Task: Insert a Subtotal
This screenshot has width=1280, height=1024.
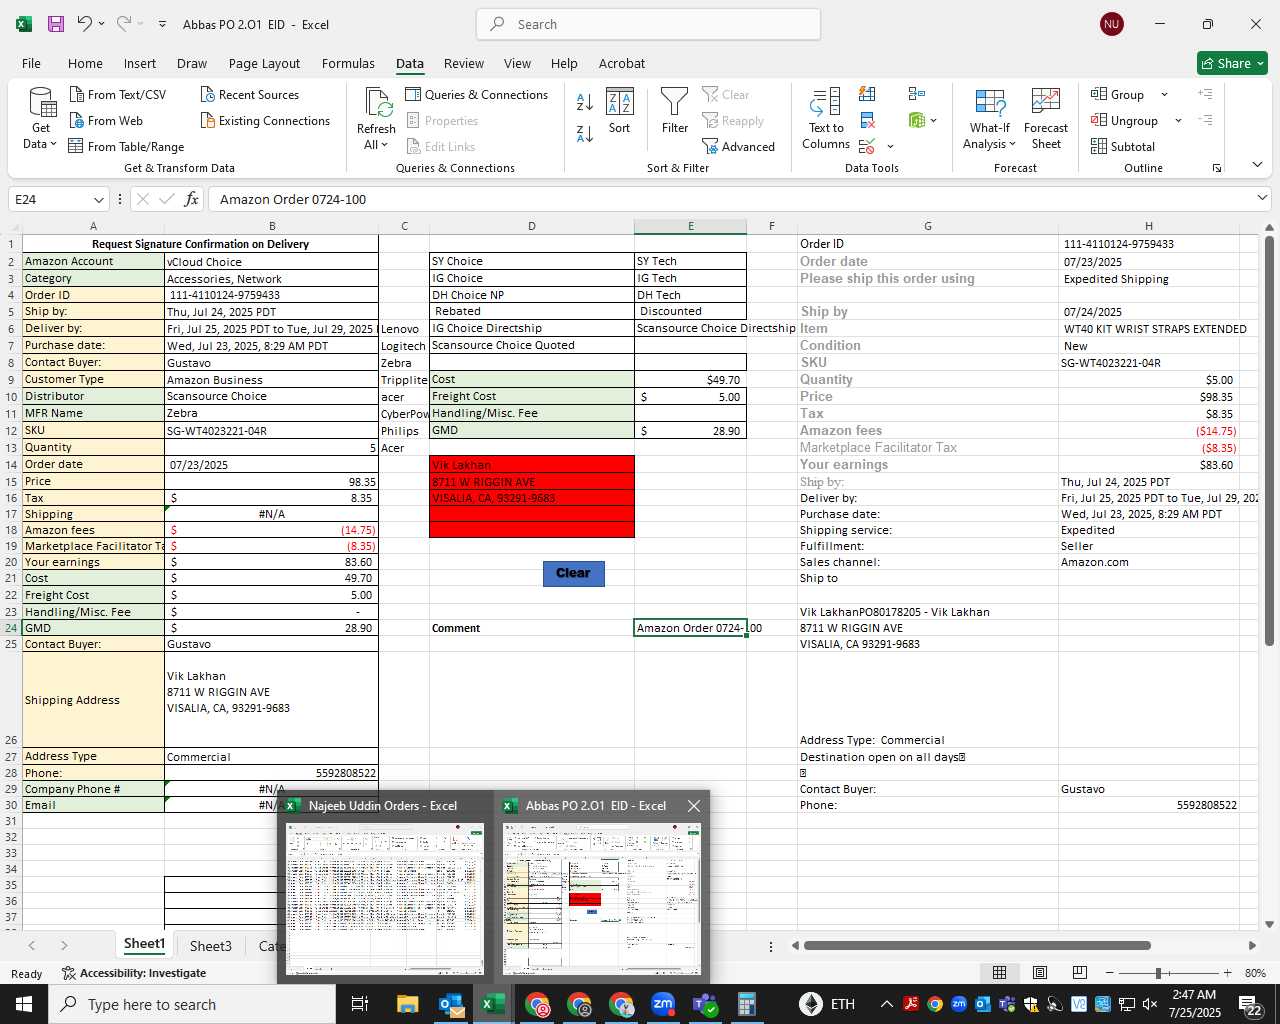Action: tap(1123, 147)
